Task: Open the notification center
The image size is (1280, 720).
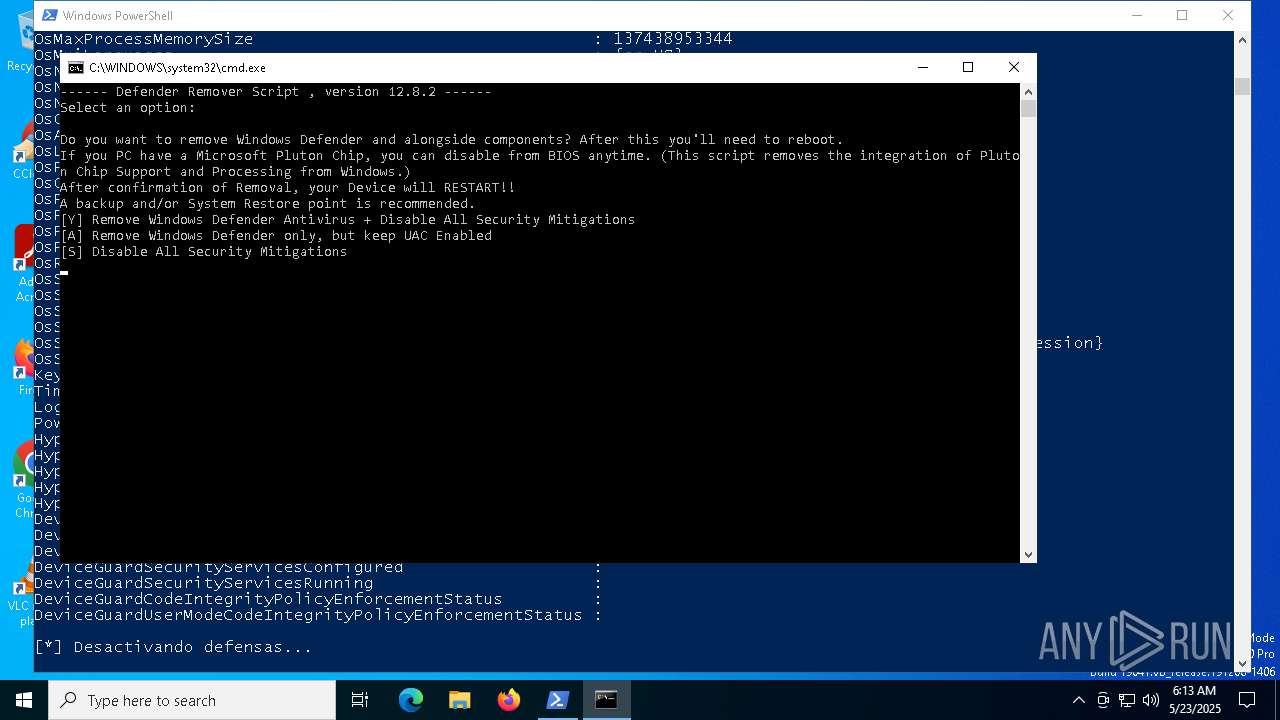Action: [1247, 700]
